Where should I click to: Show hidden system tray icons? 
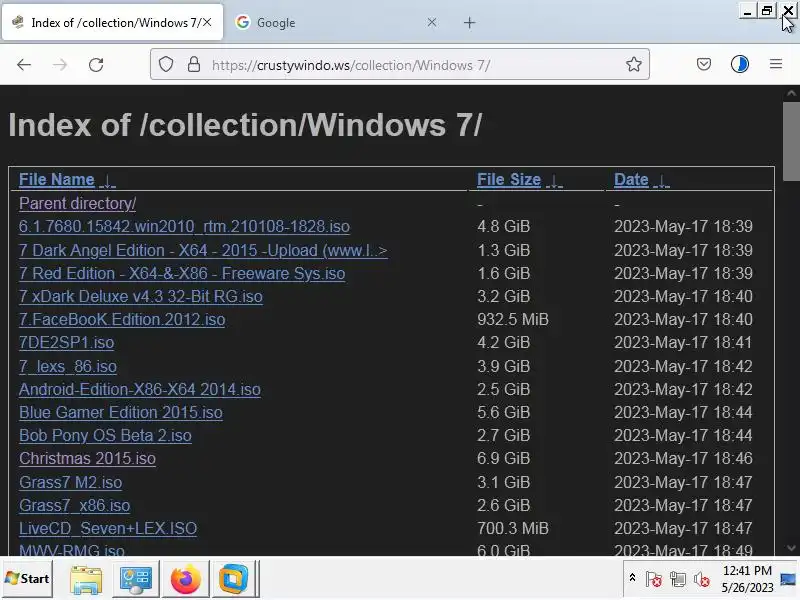[632, 578]
